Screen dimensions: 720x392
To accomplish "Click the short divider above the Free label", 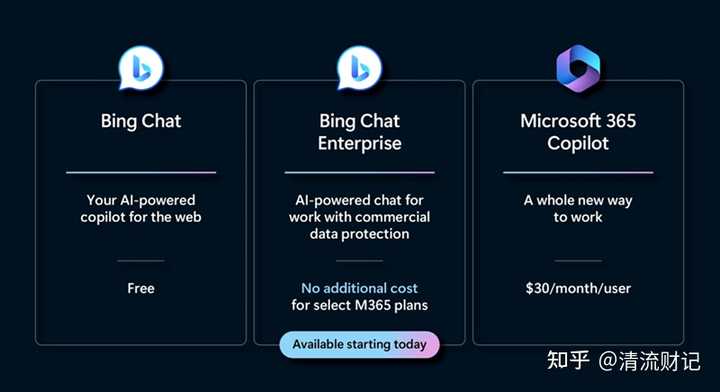I will (x=141, y=261).
